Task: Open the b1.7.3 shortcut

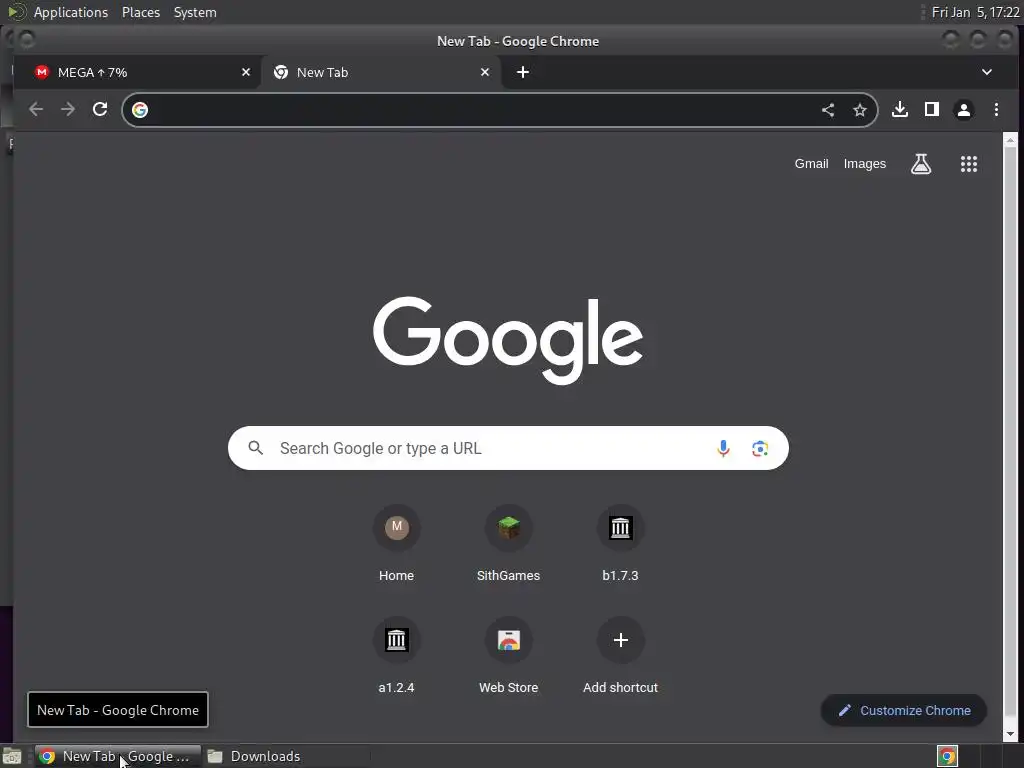Action: click(620, 544)
